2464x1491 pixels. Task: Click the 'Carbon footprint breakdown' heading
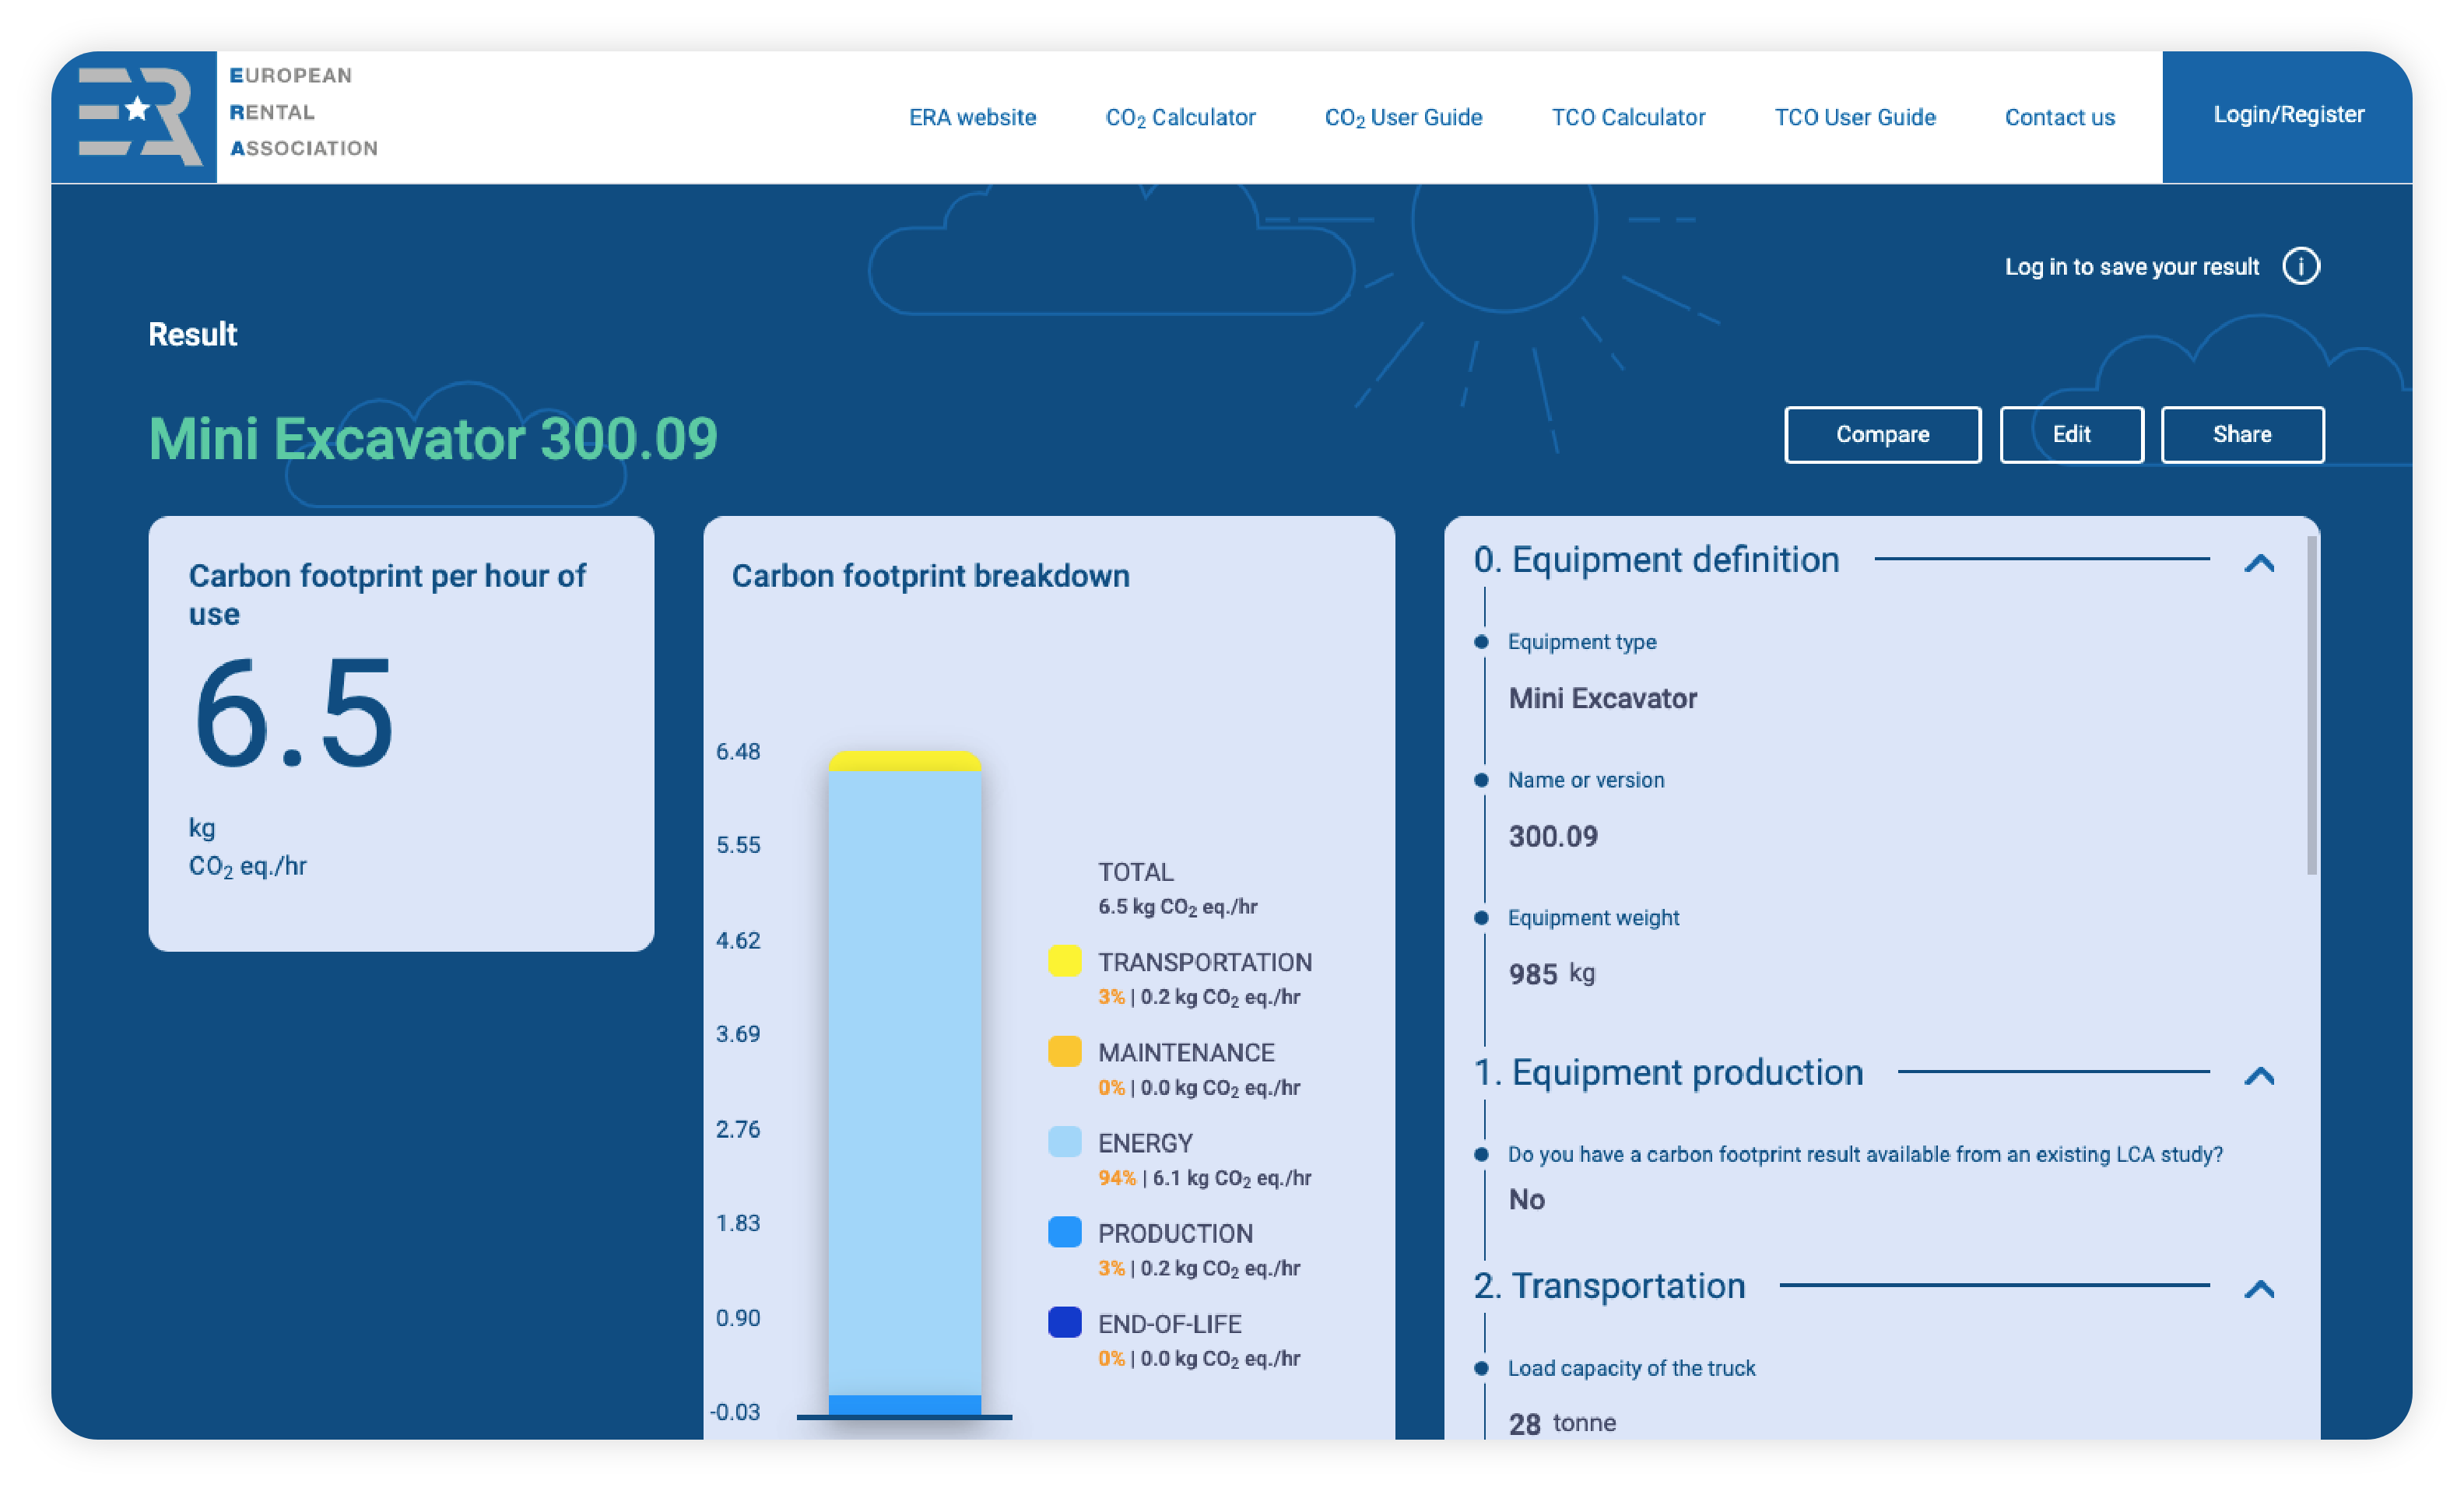pos(930,576)
